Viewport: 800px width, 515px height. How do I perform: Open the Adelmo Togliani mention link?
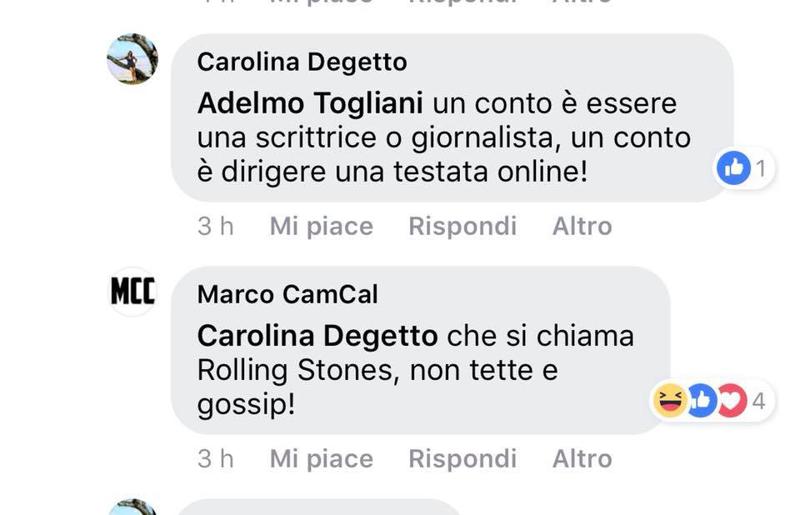[311, 103]
